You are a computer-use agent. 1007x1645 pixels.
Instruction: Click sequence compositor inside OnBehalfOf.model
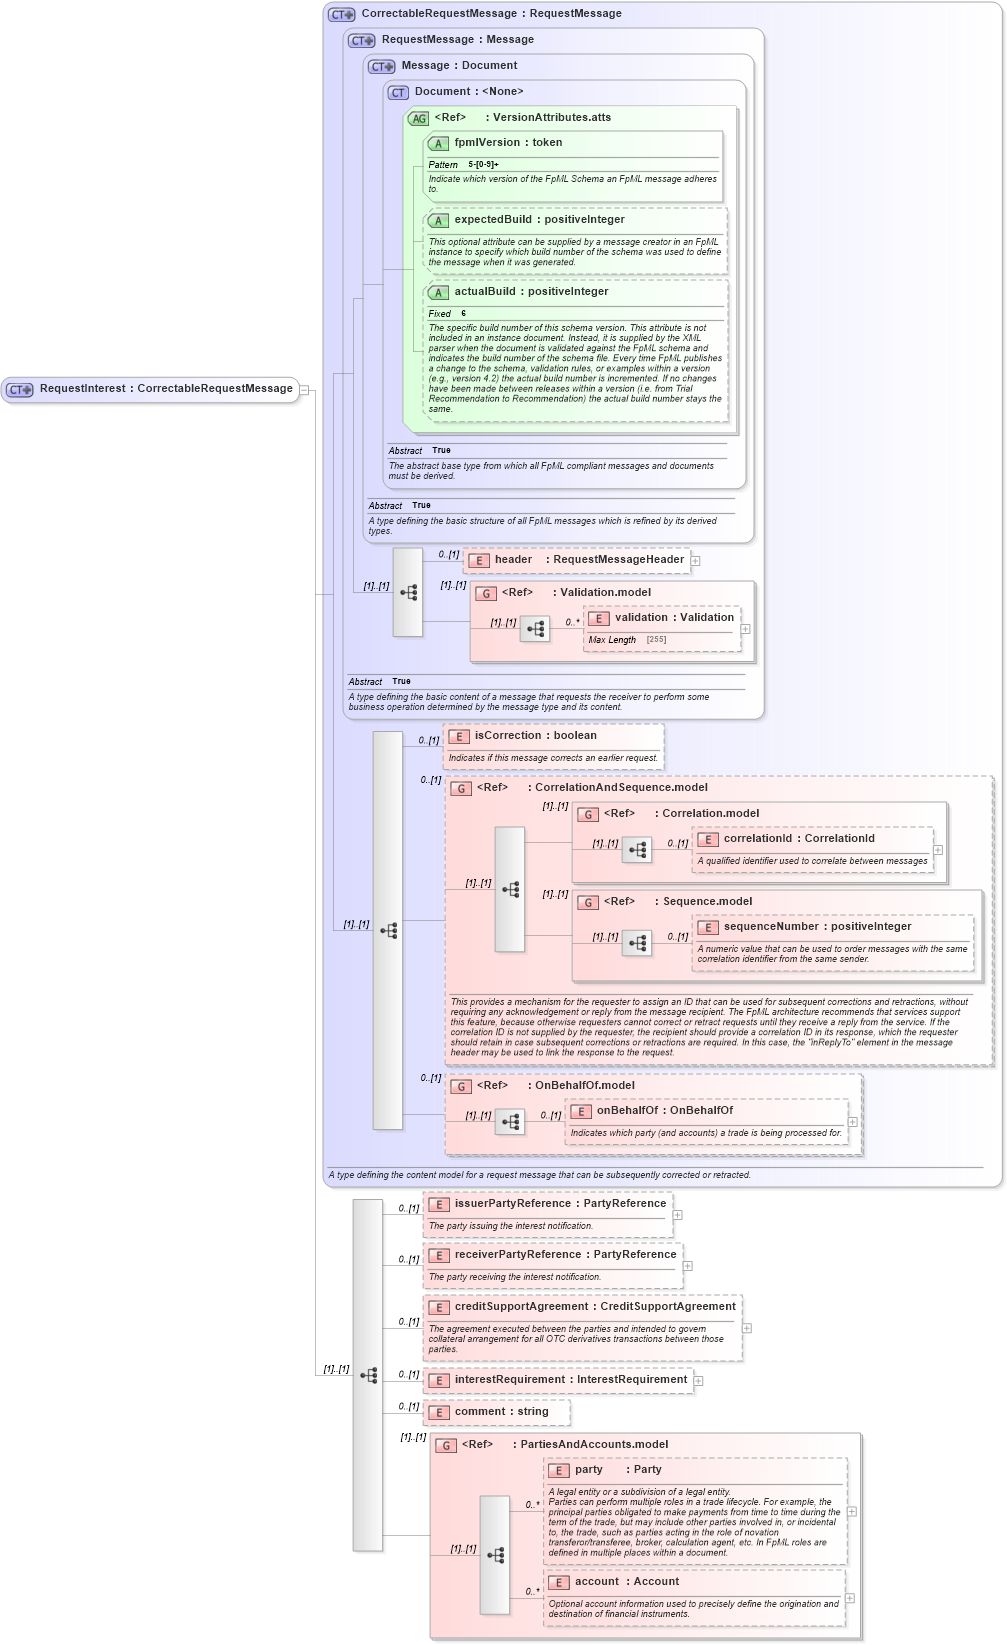510,1122
